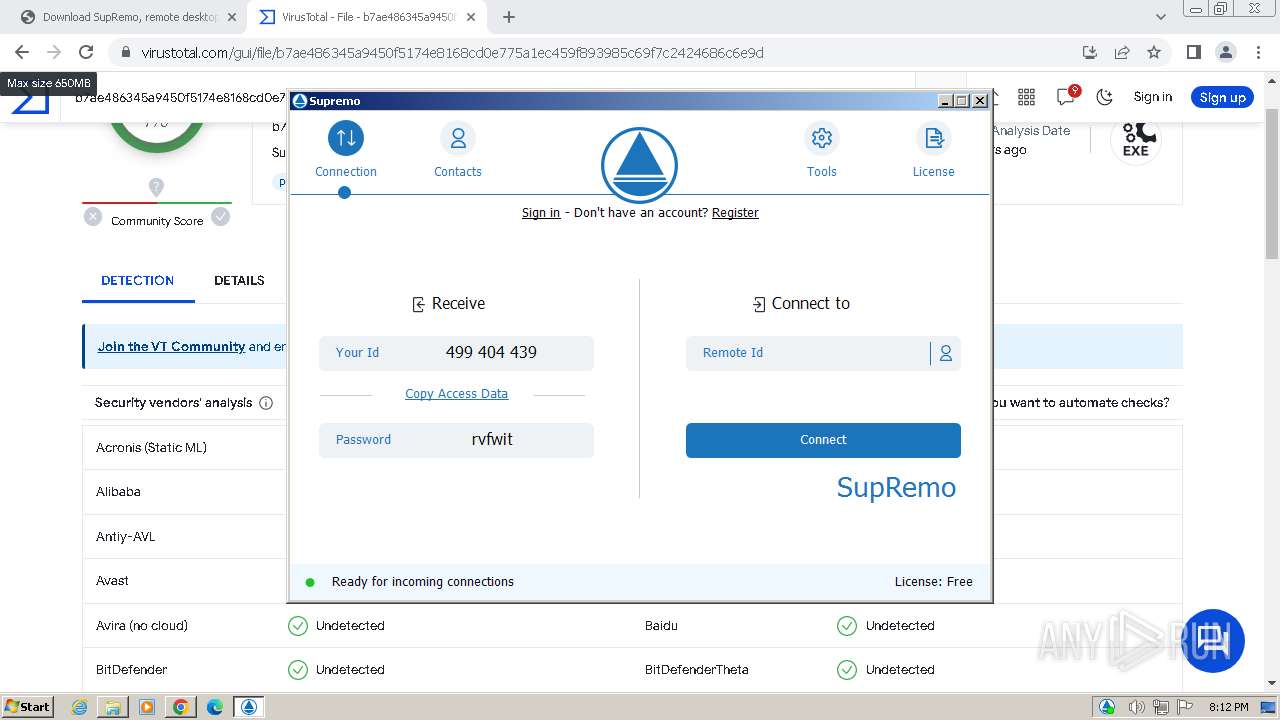Click the Chrome address bar URL
Viewport: 1280px width, 720px height.
(452, 53)
